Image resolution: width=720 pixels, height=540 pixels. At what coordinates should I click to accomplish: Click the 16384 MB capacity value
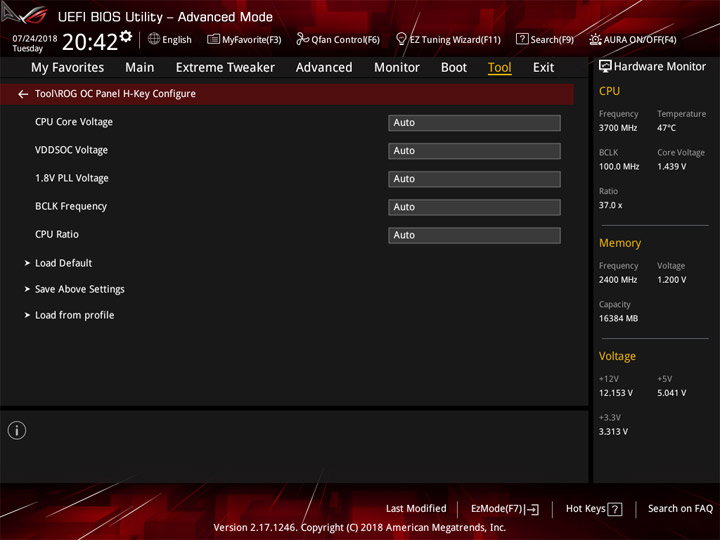[618, 318]
